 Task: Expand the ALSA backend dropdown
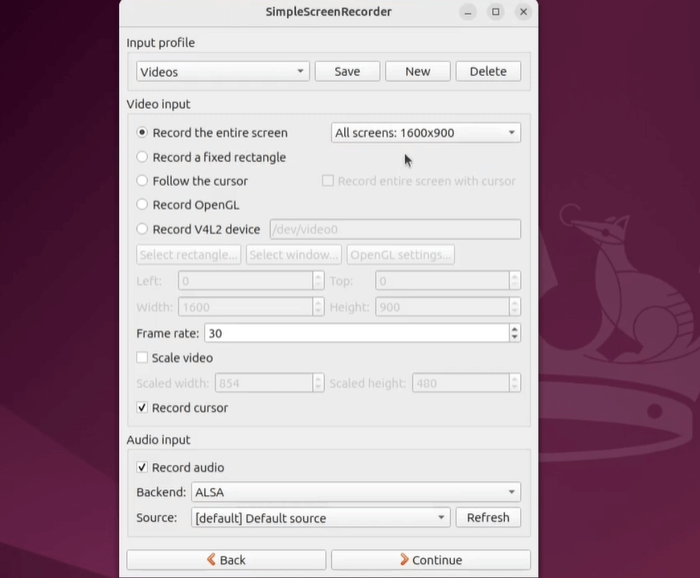356,492
